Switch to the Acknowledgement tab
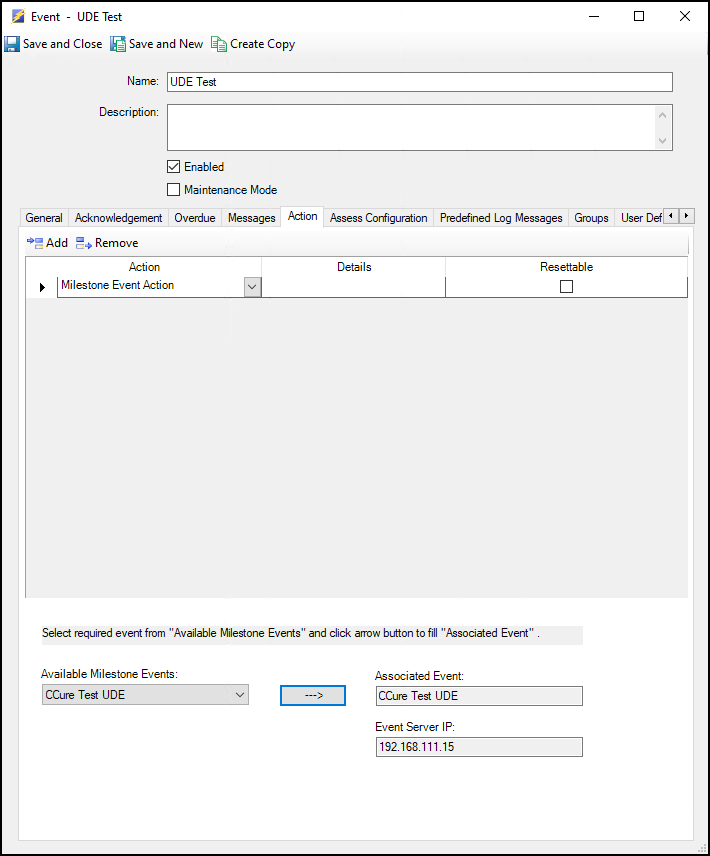The image size is (710, 856). tap(118, 218)
